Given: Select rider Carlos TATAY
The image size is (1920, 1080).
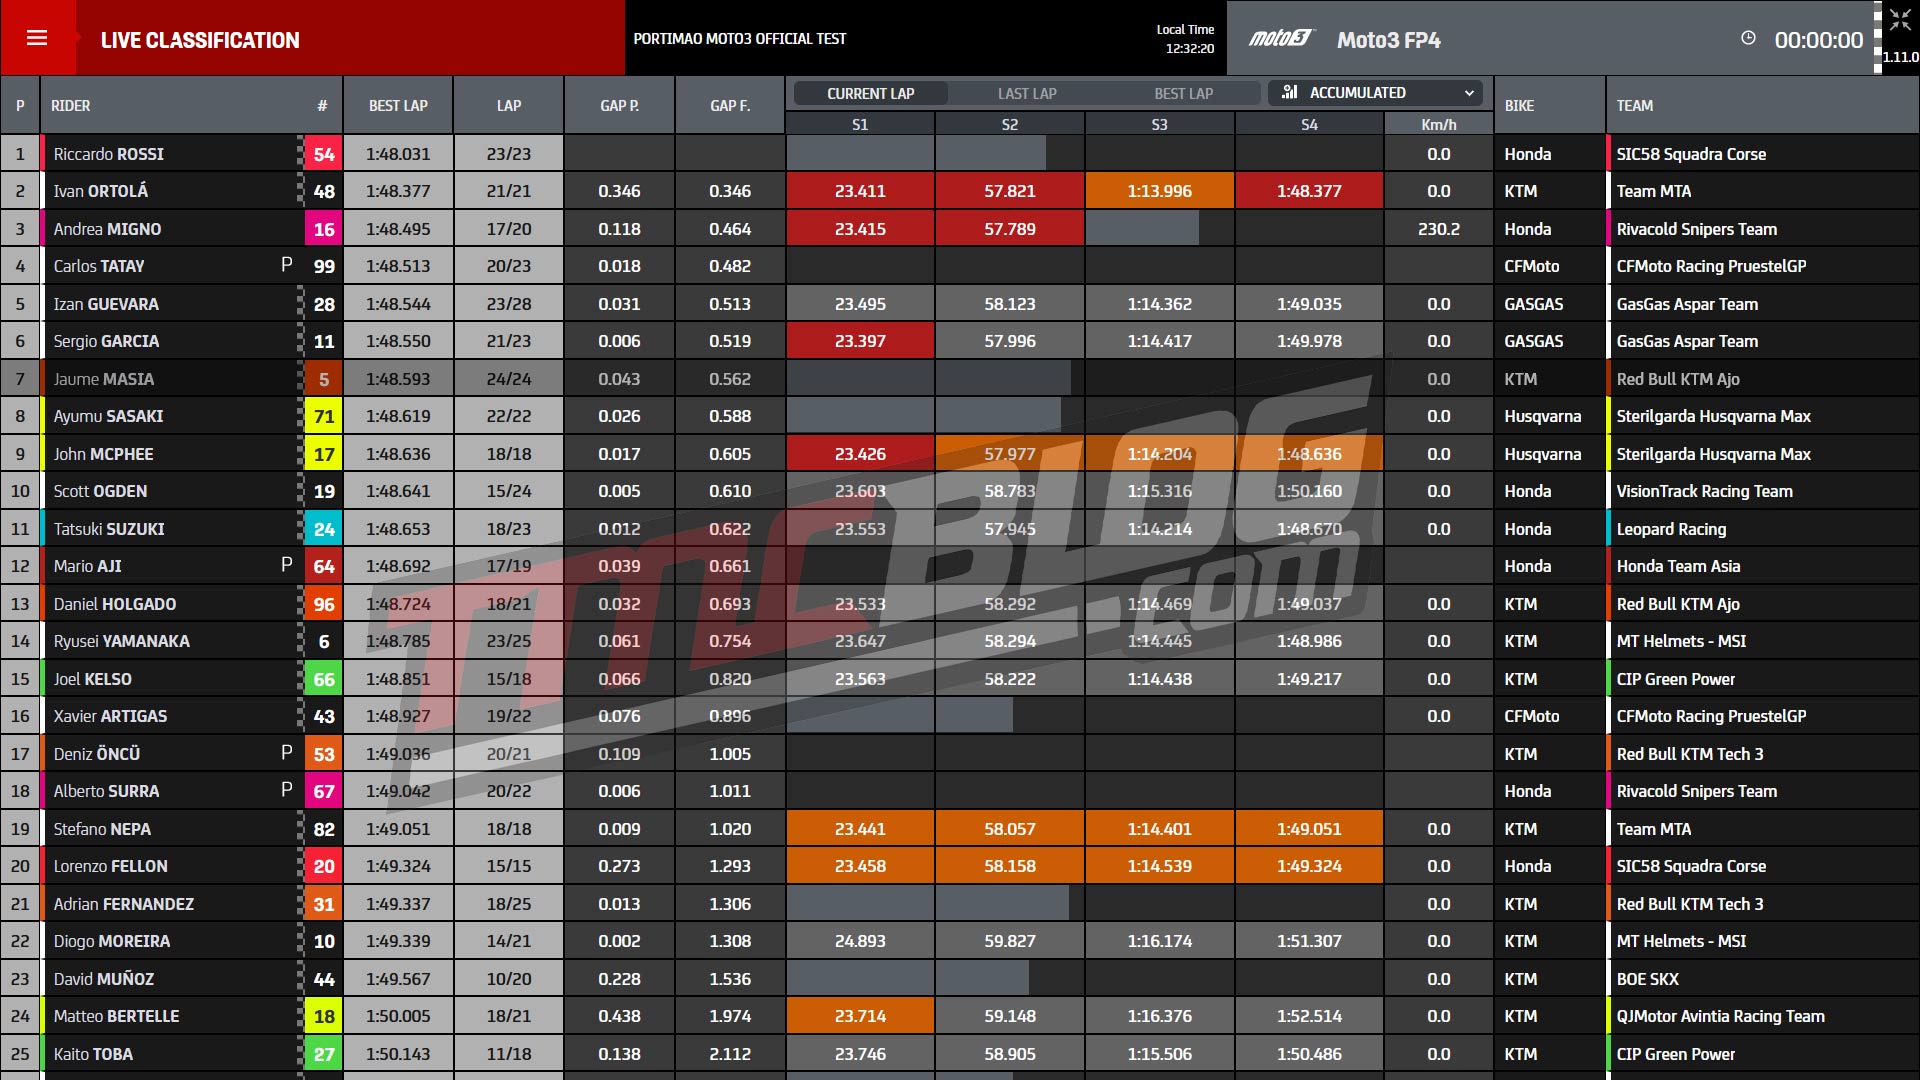Looking at the screenshot, I should point(99,266).
